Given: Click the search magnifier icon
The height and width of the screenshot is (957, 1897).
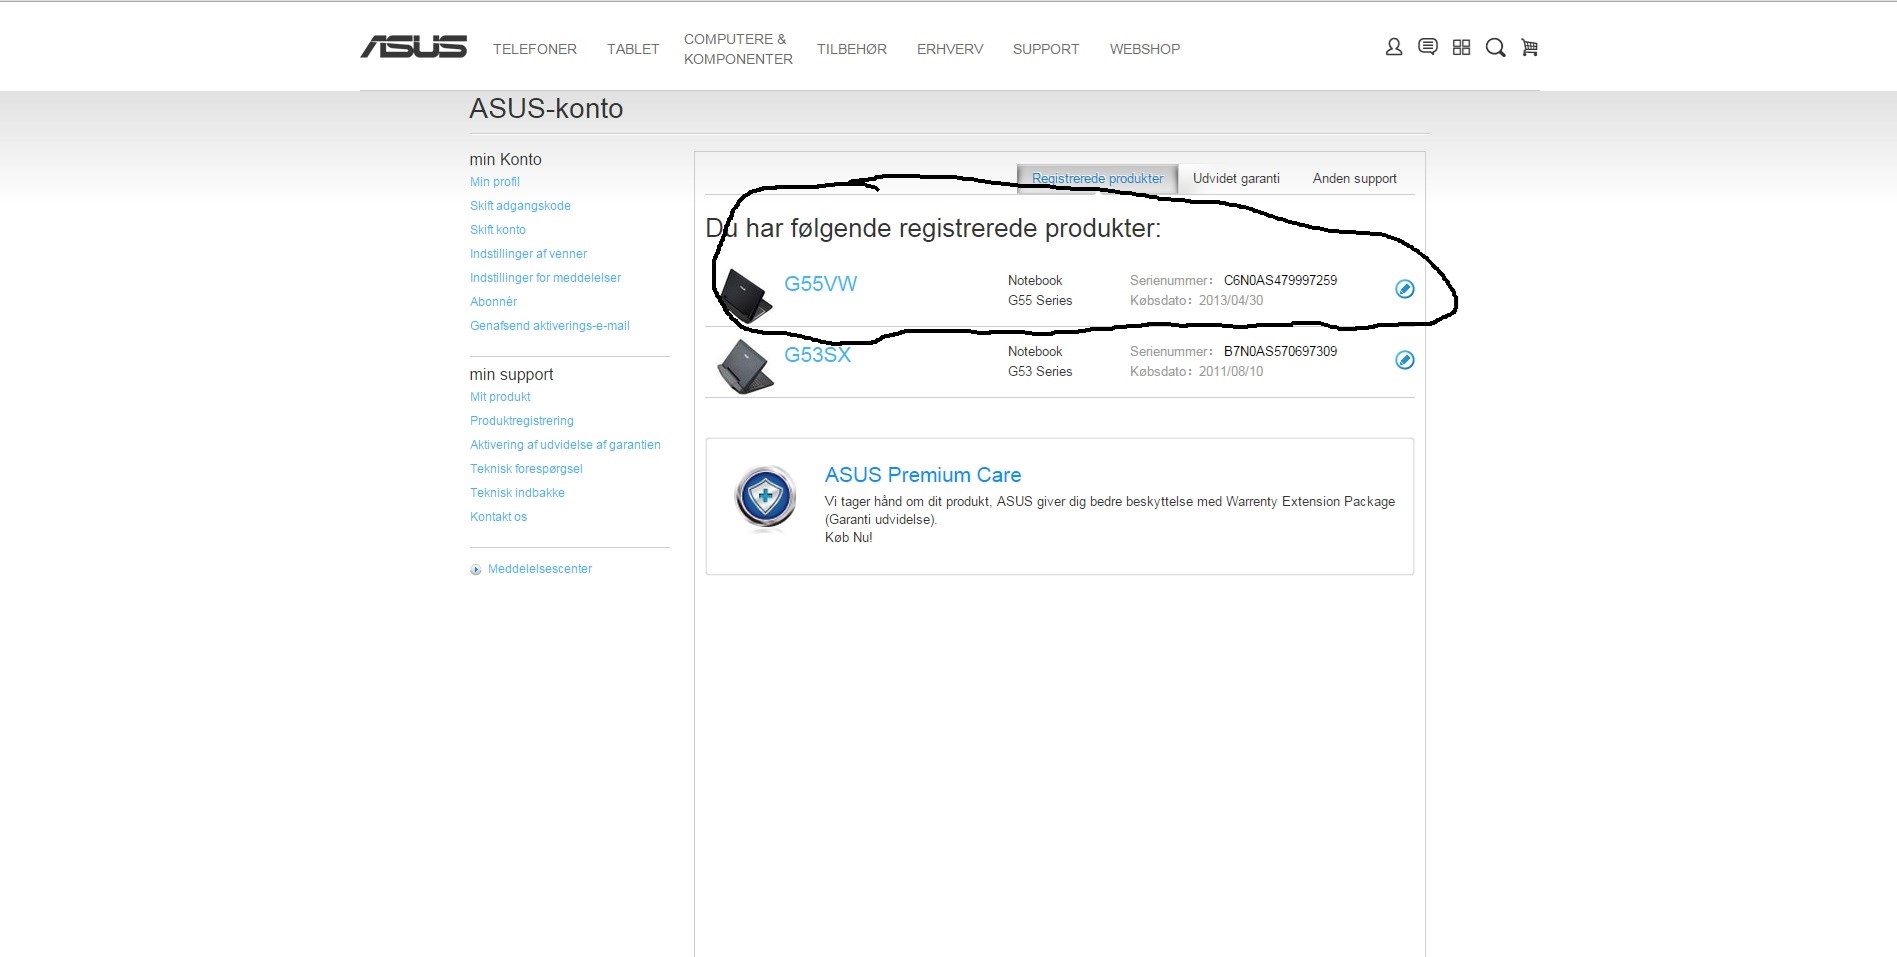Looking at the screenshot, I should point(1495,48).
